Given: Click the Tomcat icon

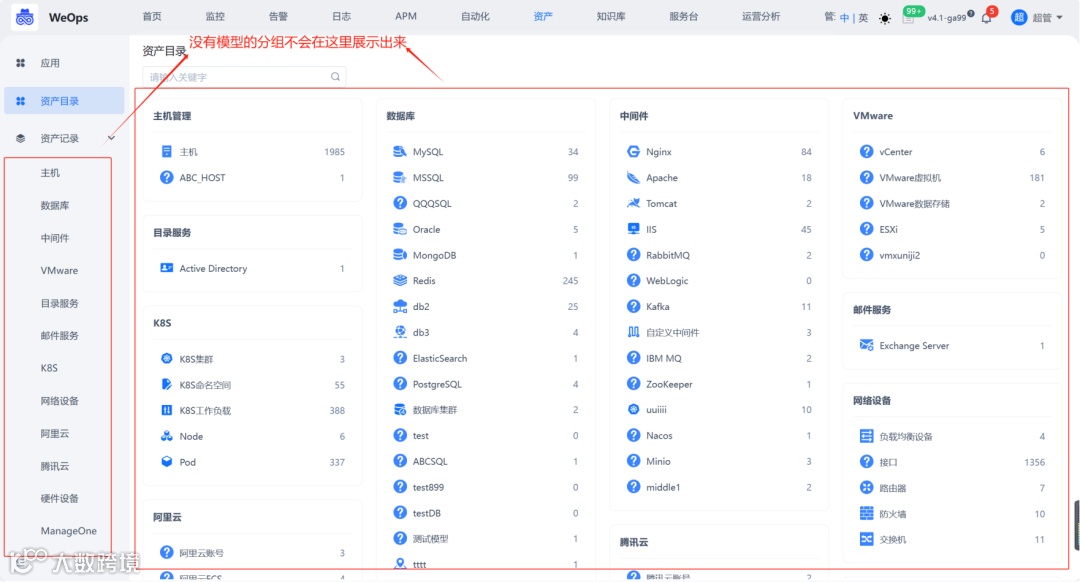Looking at the screenshot, I should point(633,203).
